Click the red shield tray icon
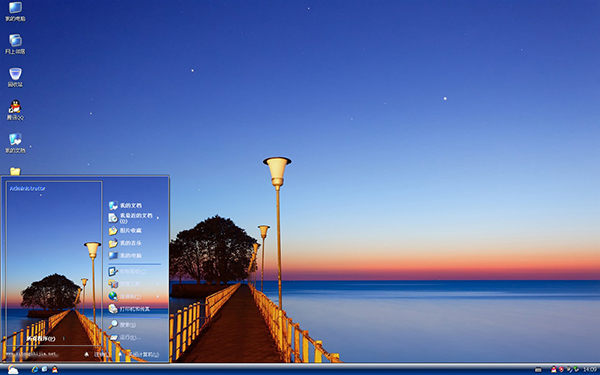This screenshot has height=375, width=600. tap(561, 370)
